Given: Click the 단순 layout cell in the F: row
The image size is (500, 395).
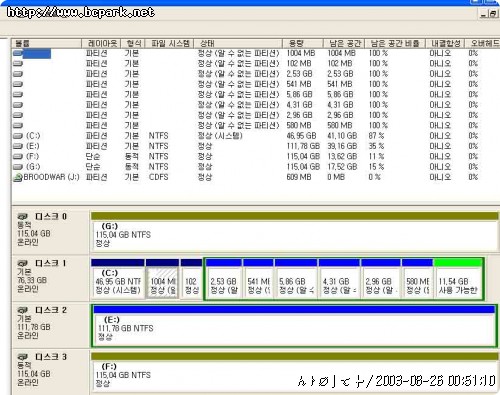Looking at the screenshot, I should (93, 157).
